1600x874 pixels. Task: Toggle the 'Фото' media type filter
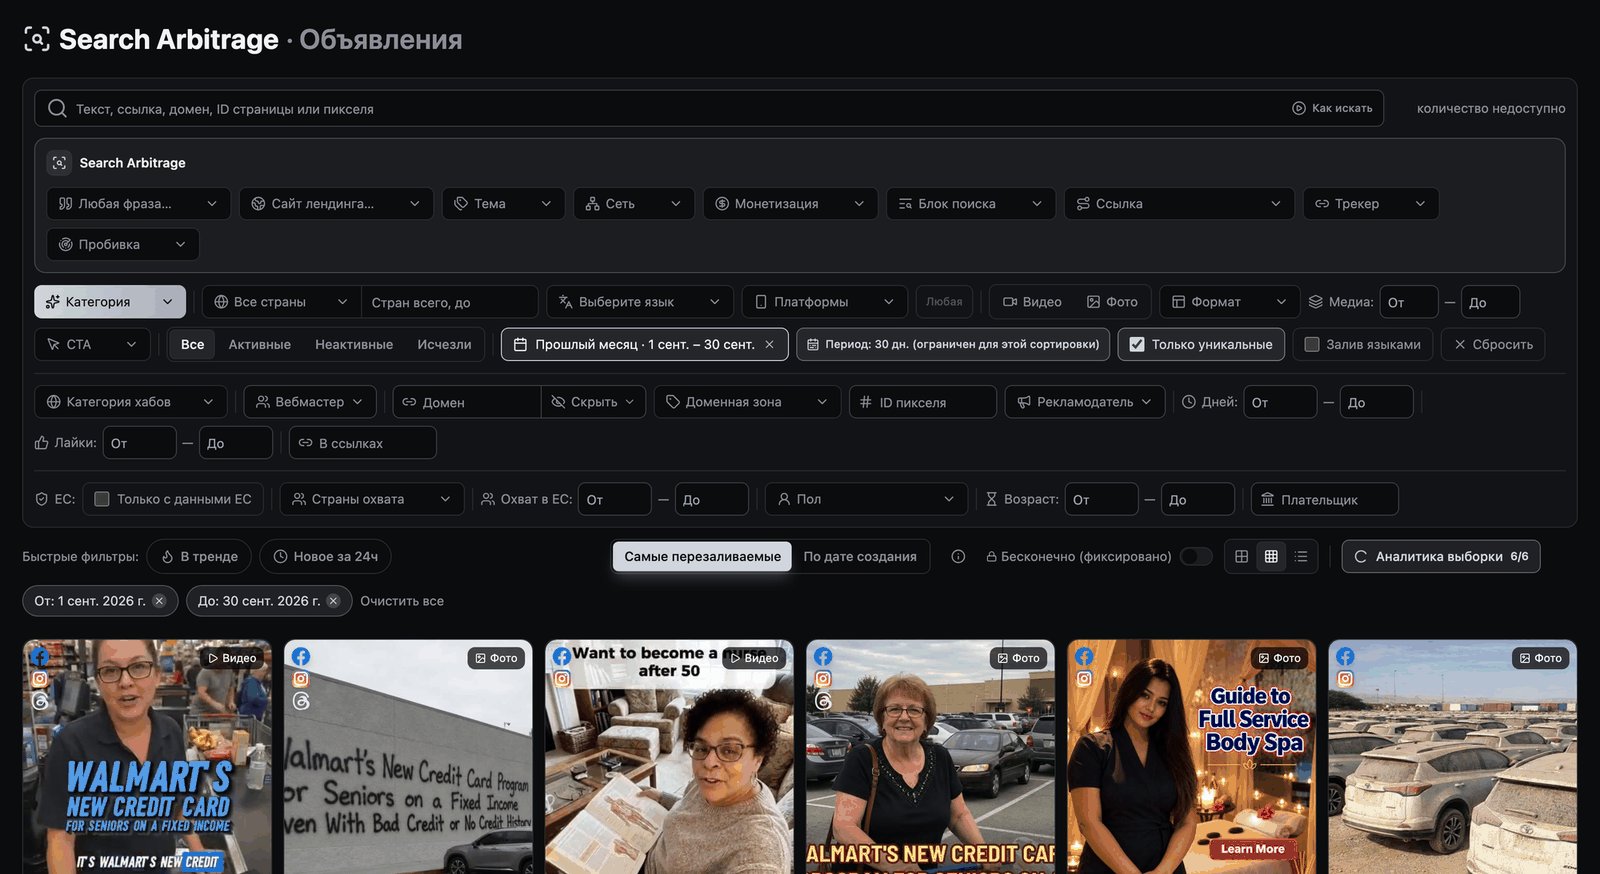point(1112,302)
